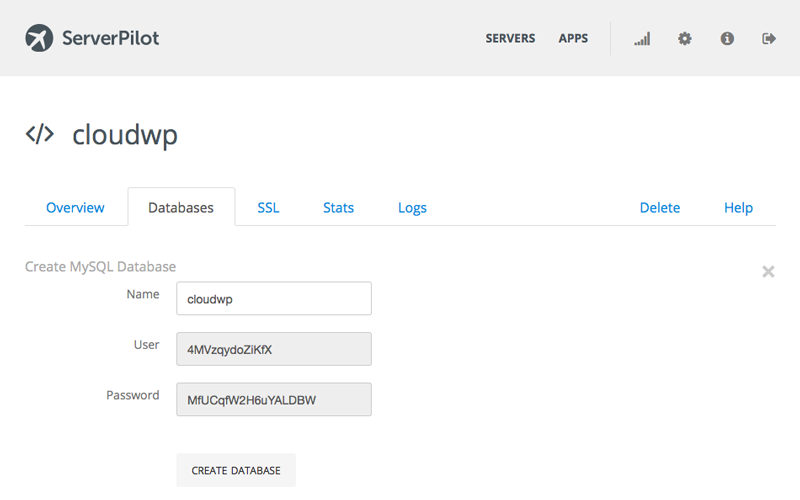Open APPS in top navigation
800x500 pixels.
(573, 39)
